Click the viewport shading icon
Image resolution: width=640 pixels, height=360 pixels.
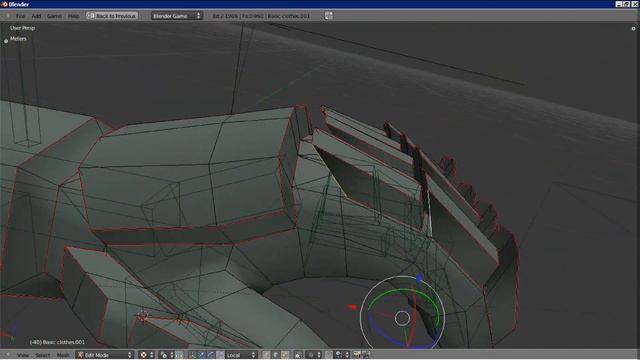pyautogui.click(x=143, y=355)
